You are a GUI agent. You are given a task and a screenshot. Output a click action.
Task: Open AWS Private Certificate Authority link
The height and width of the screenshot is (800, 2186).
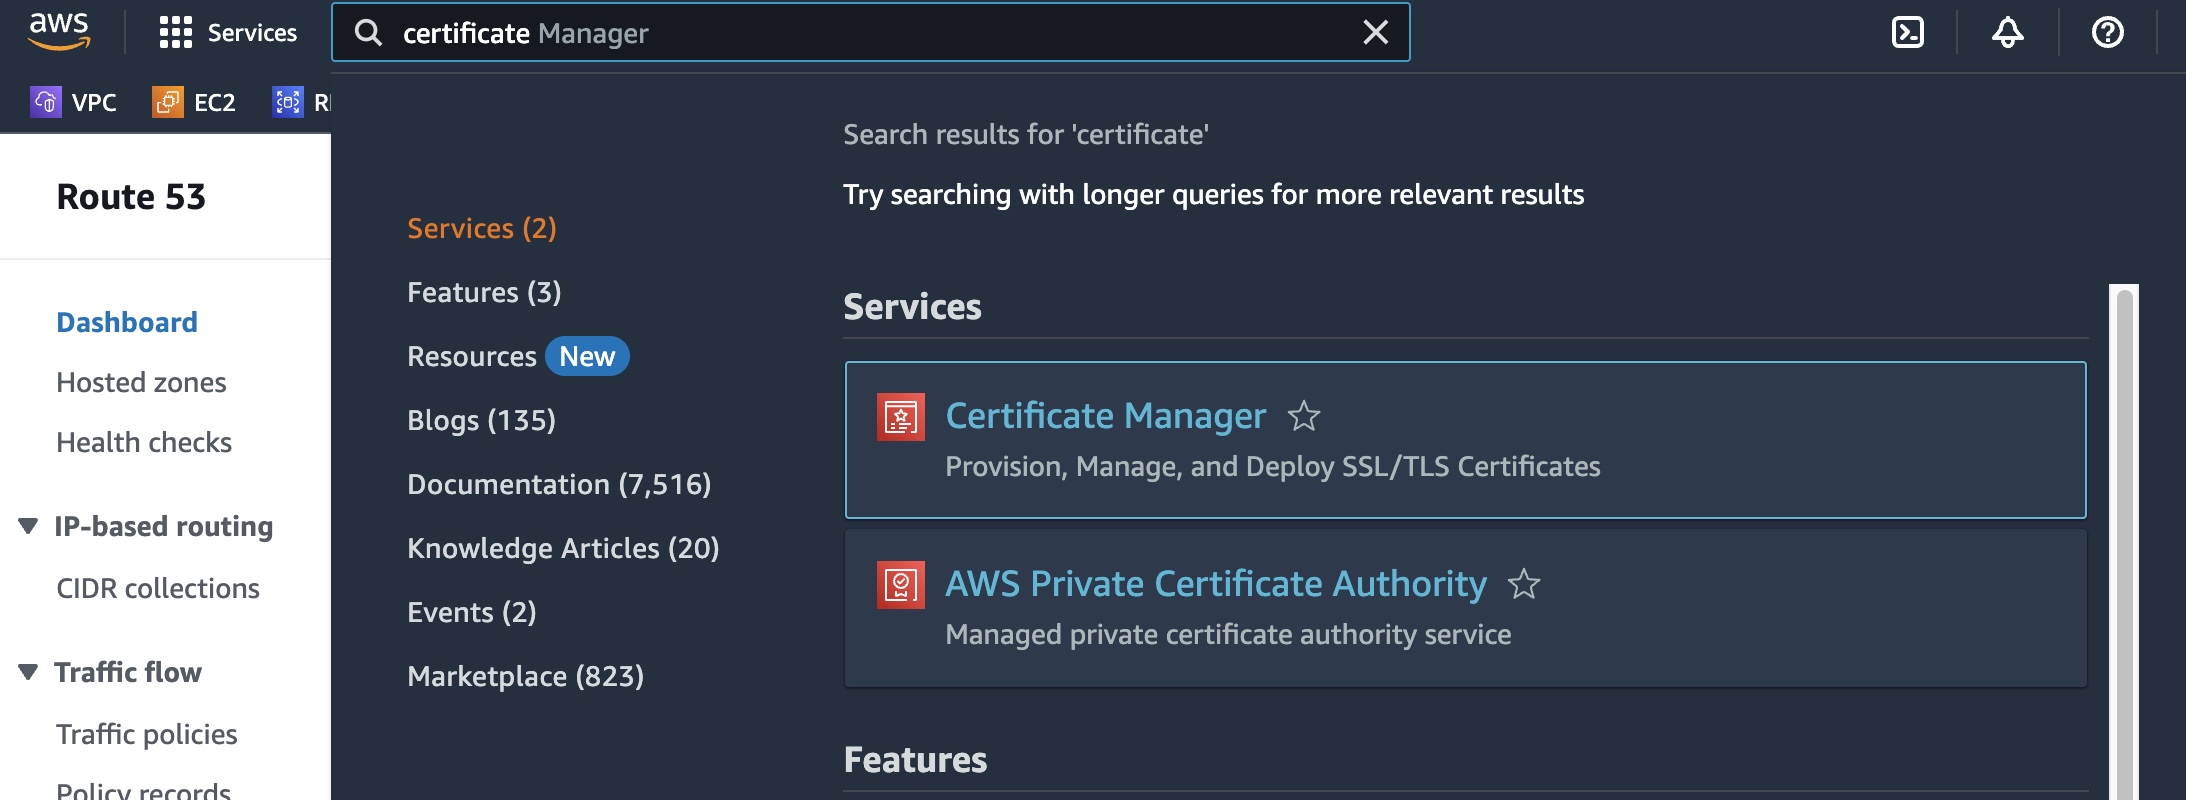[x=1216, y=583]
